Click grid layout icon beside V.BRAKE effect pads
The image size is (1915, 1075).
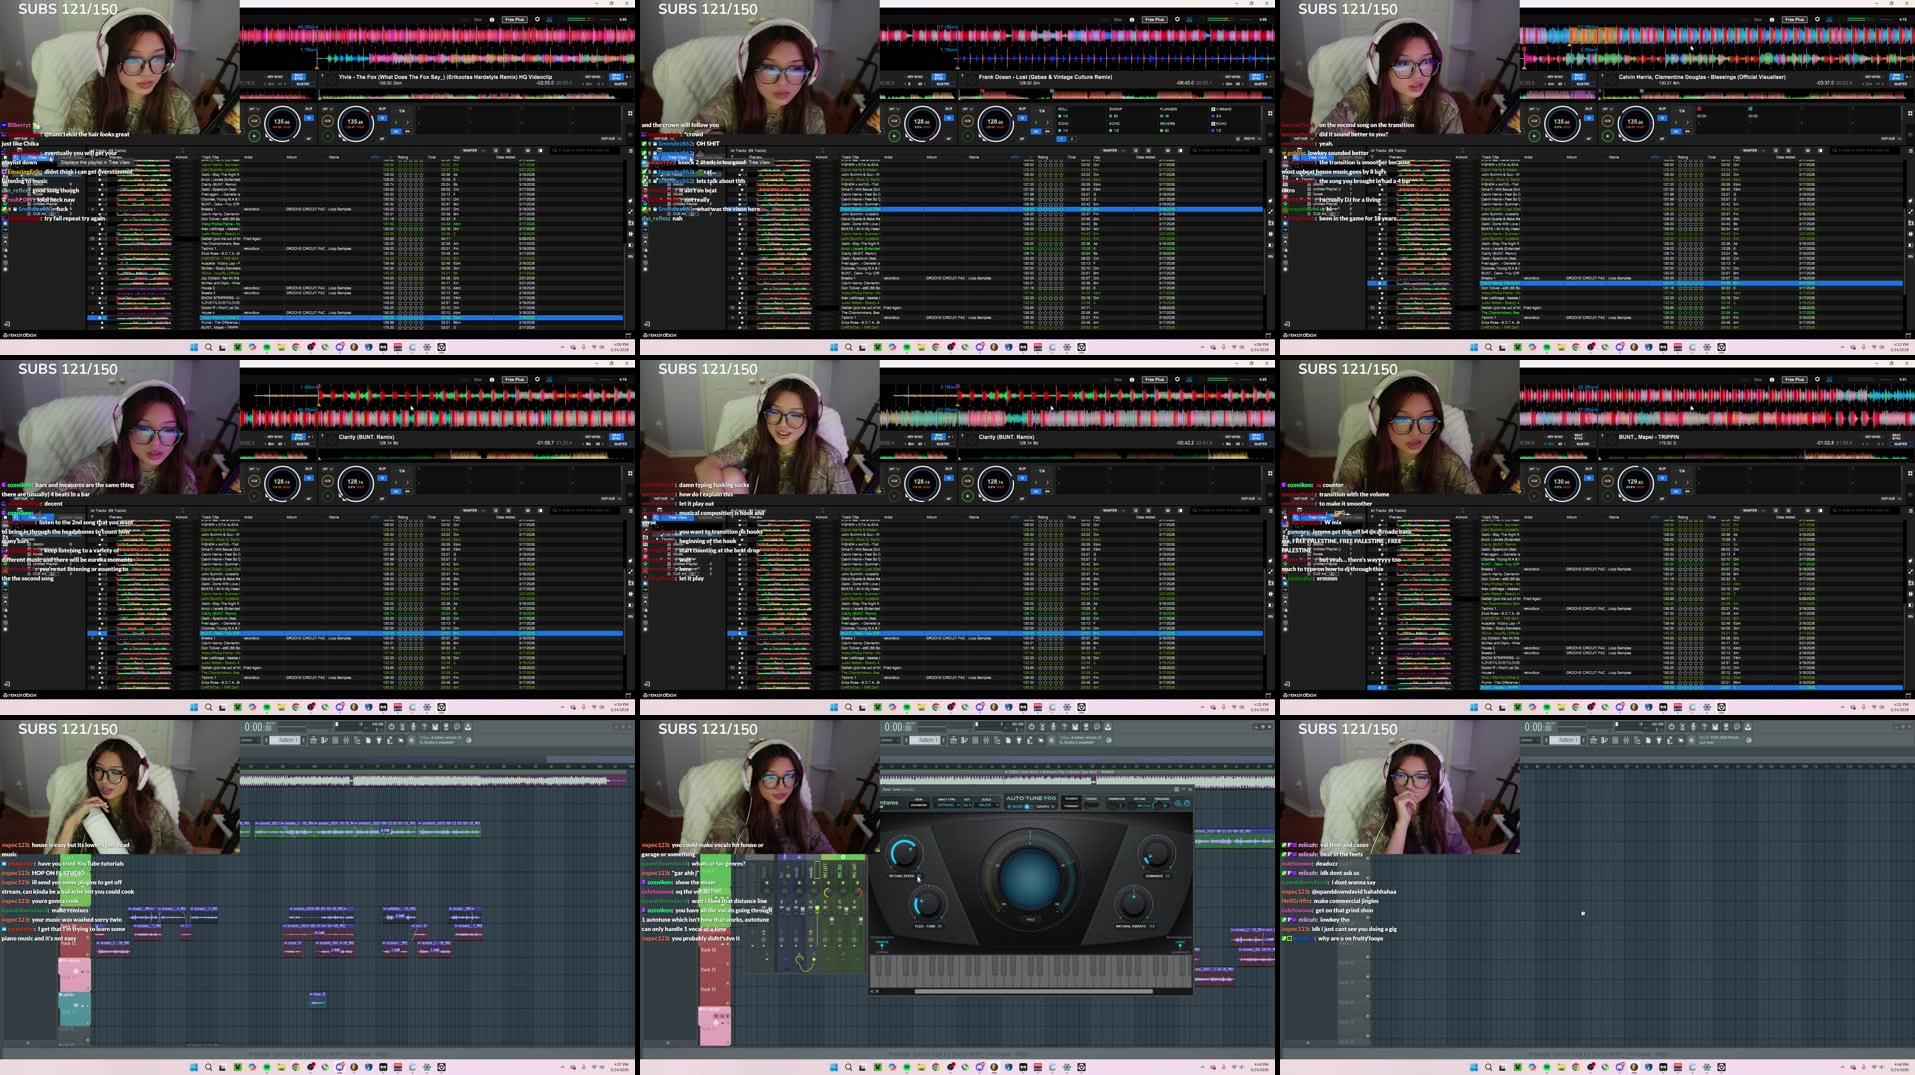1270,113
